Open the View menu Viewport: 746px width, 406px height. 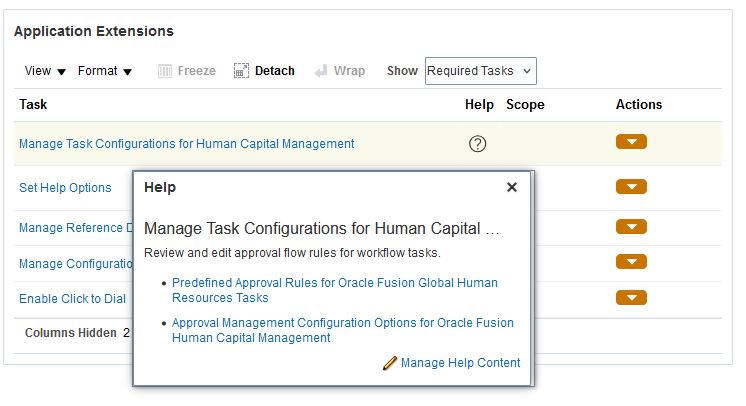click(x=45, y=71)
